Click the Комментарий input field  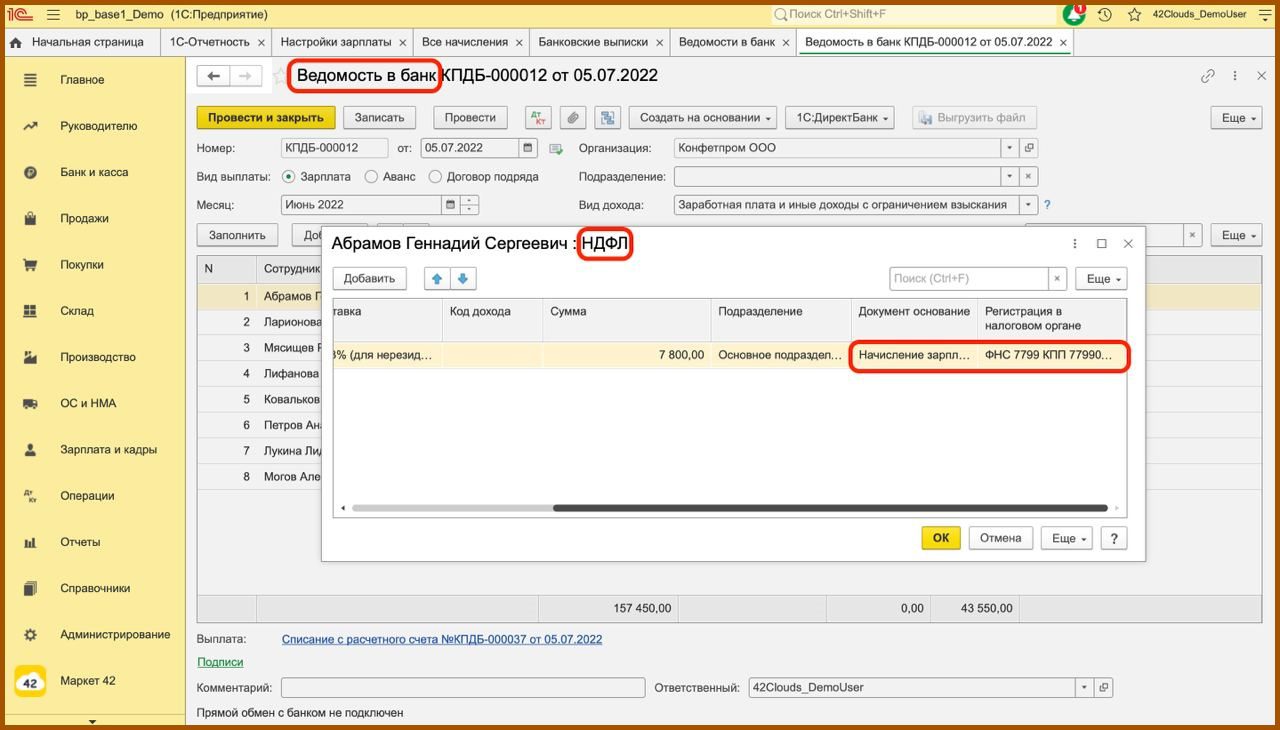tap(462, 688)
